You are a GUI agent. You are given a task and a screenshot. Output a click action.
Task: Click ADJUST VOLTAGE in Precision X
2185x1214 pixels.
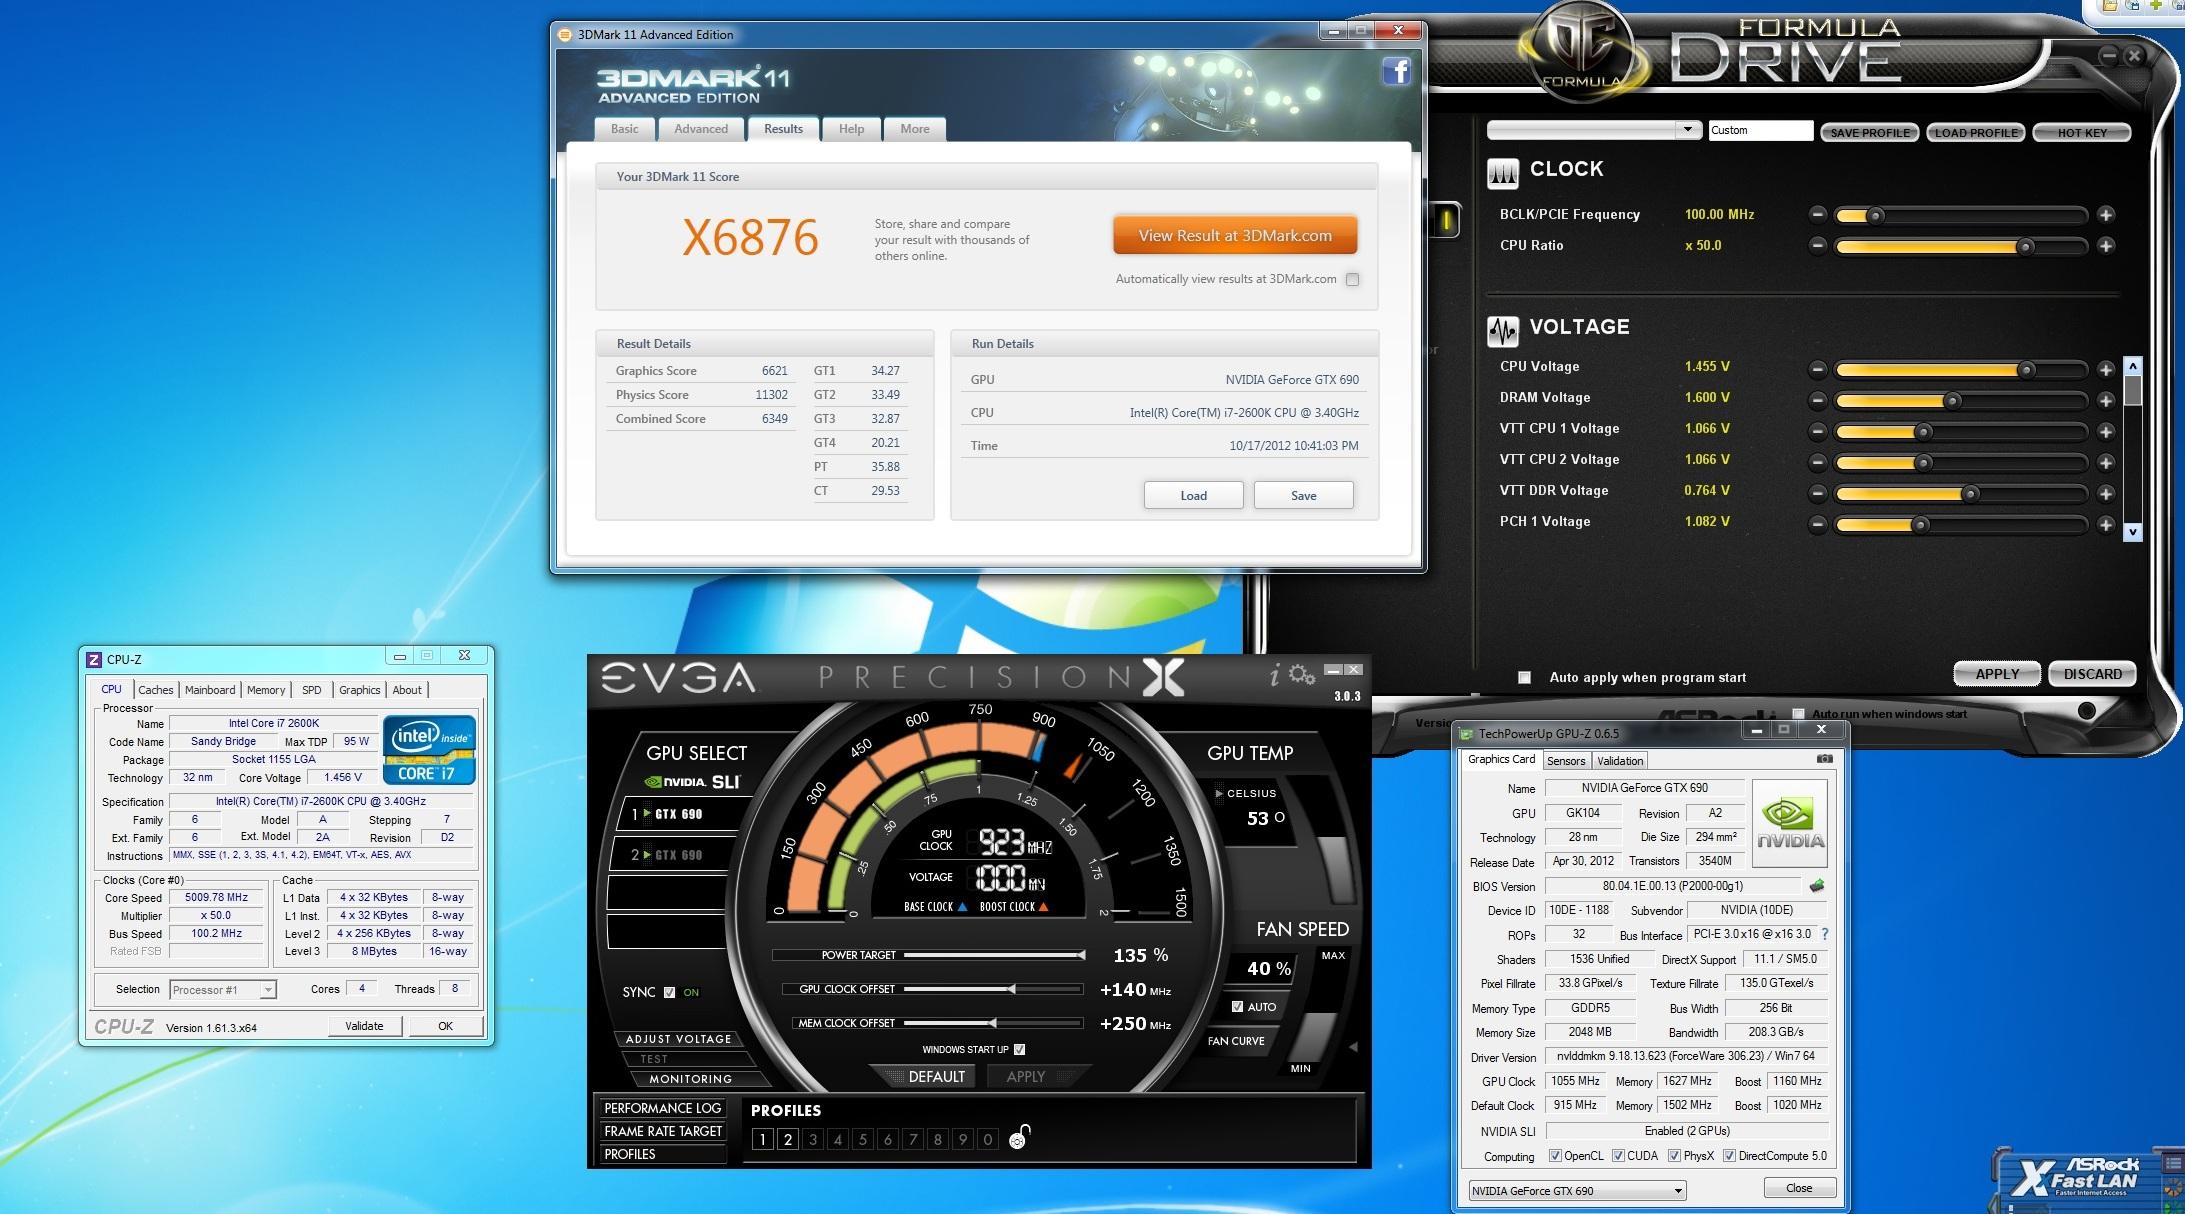(x=679, y=1039)
